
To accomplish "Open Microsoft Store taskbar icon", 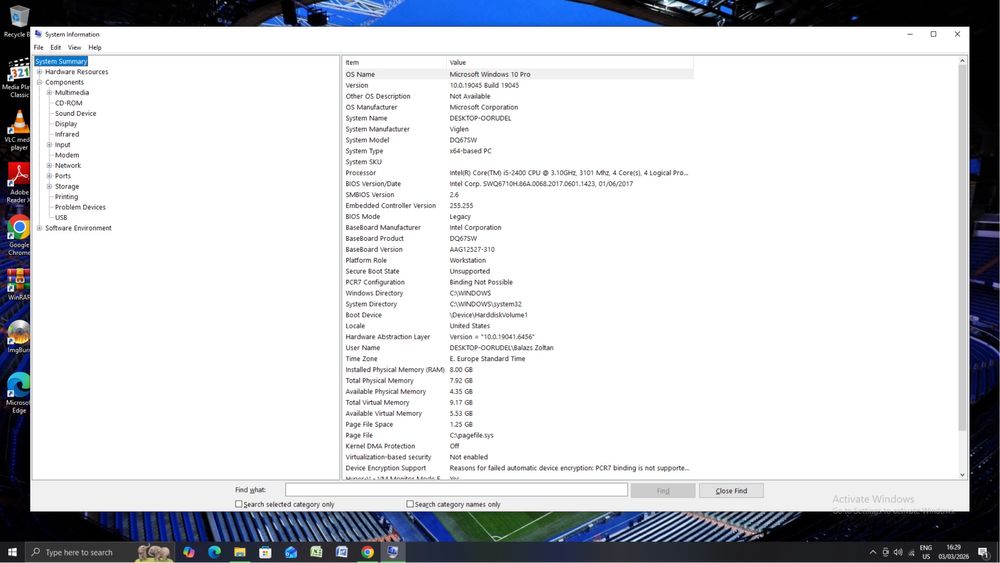I will tap(265, 552).
